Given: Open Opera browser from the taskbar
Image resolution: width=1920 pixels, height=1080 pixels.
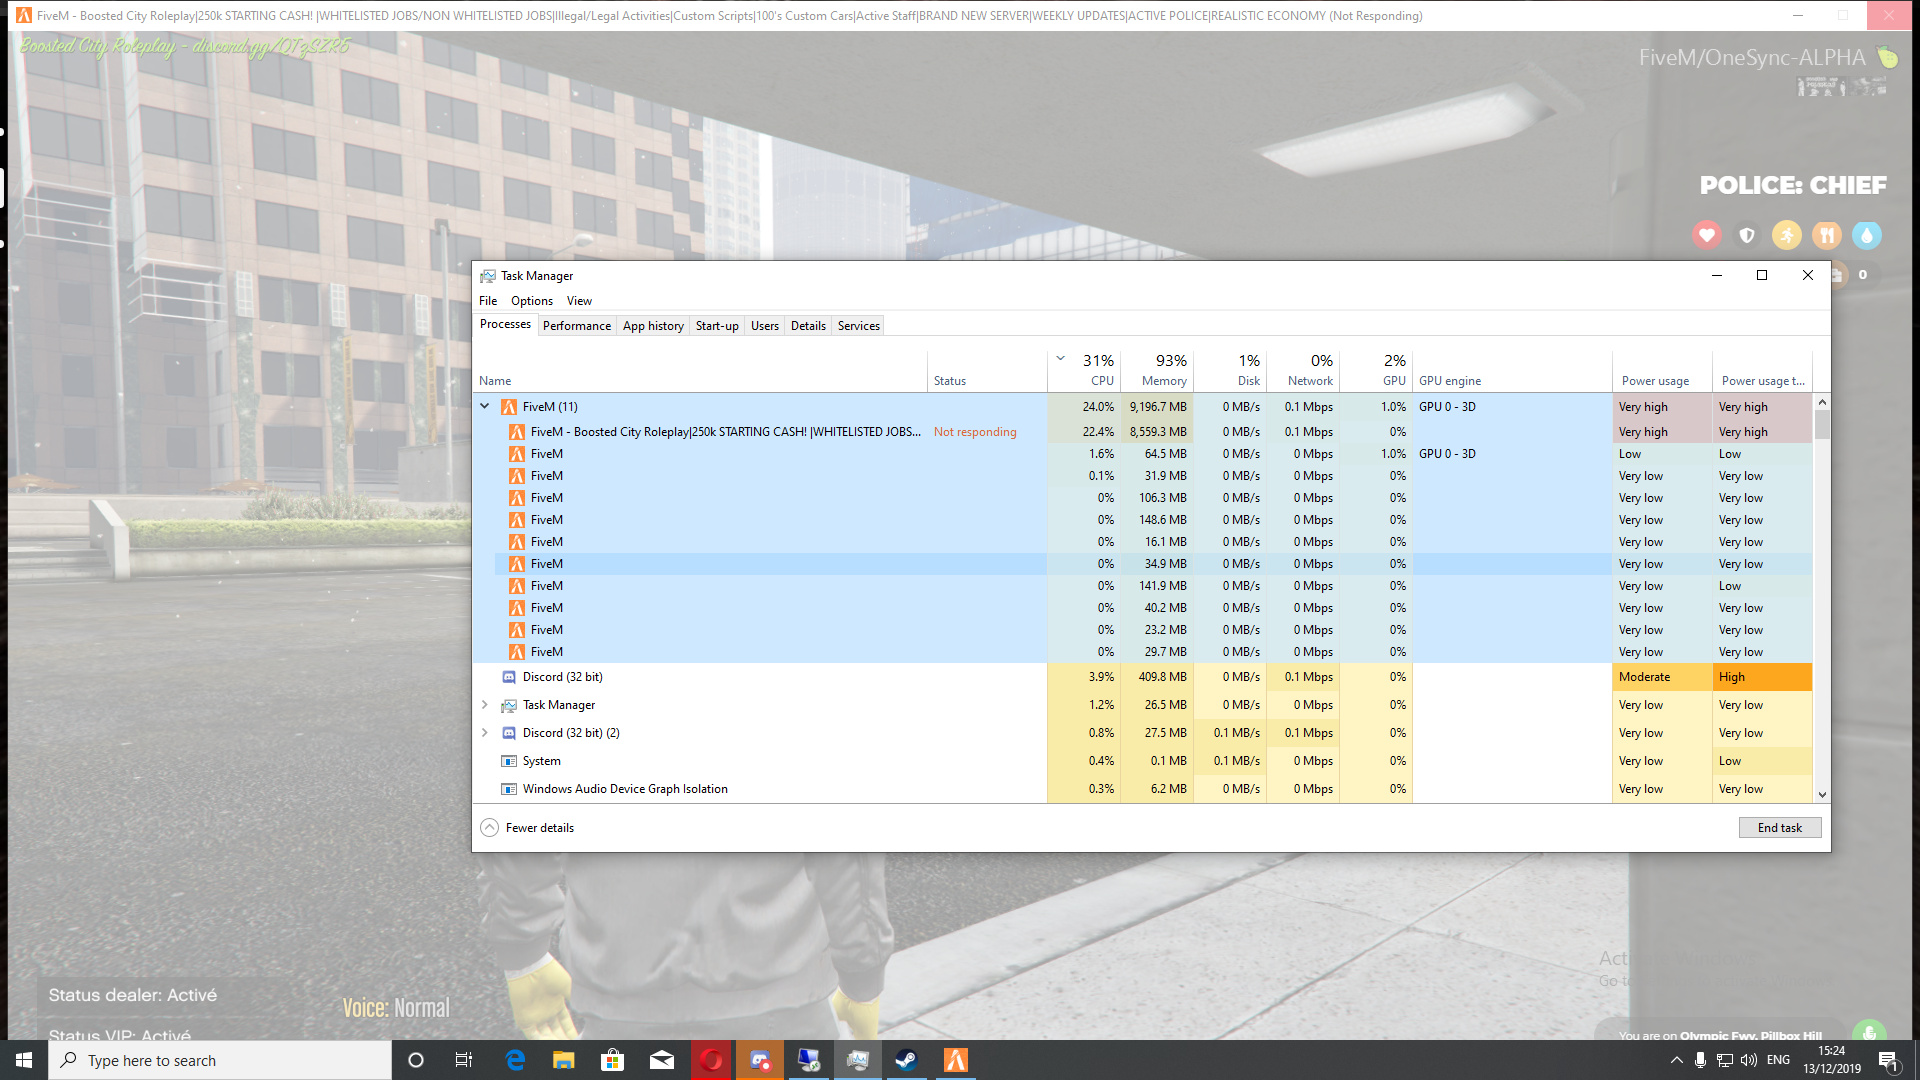Looking at the screenshot, I should tap(712, 1060).
